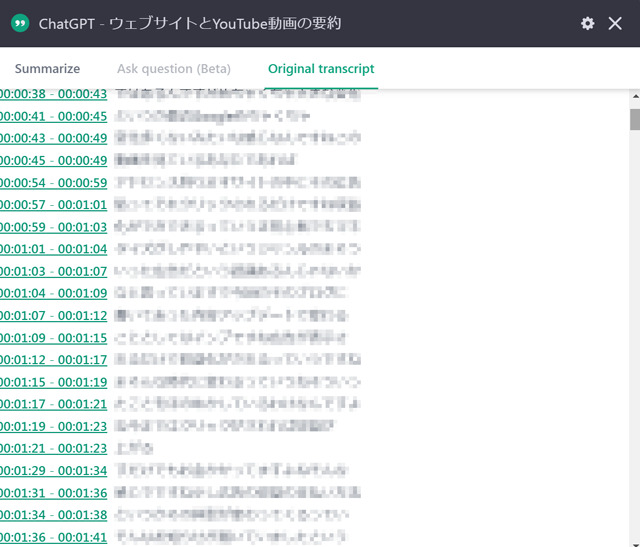The width and height of the screenshot is (640, 547).
Task: Jump to timestamp 00:00:45 - 00:00:49
Action: (53, 160)
